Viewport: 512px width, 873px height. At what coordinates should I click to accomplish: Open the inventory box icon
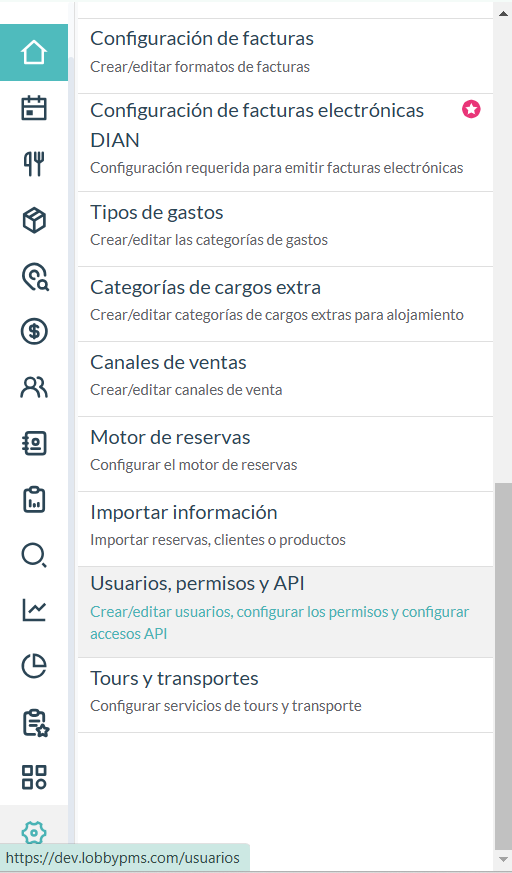pyautogui.click(x=34, y=220)
